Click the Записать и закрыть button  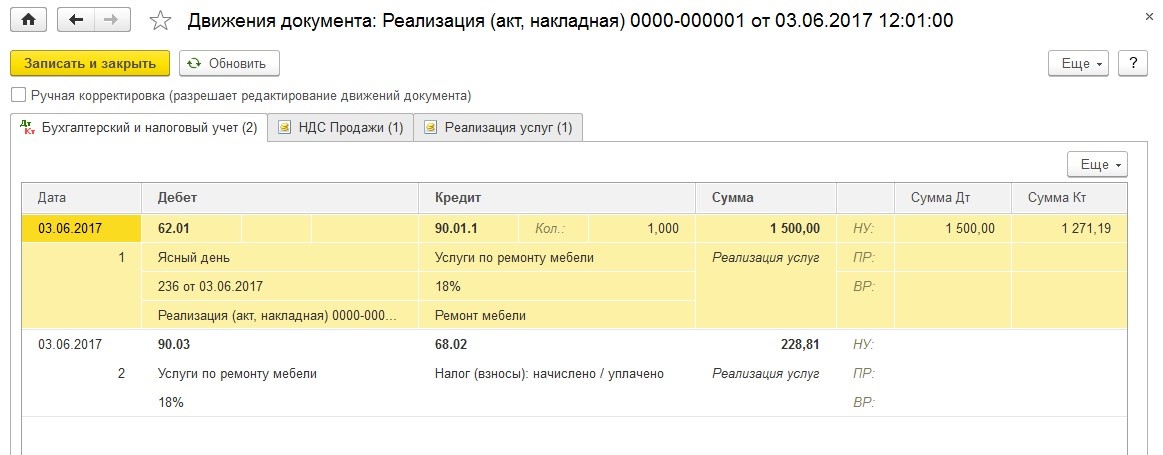point(90,63)
